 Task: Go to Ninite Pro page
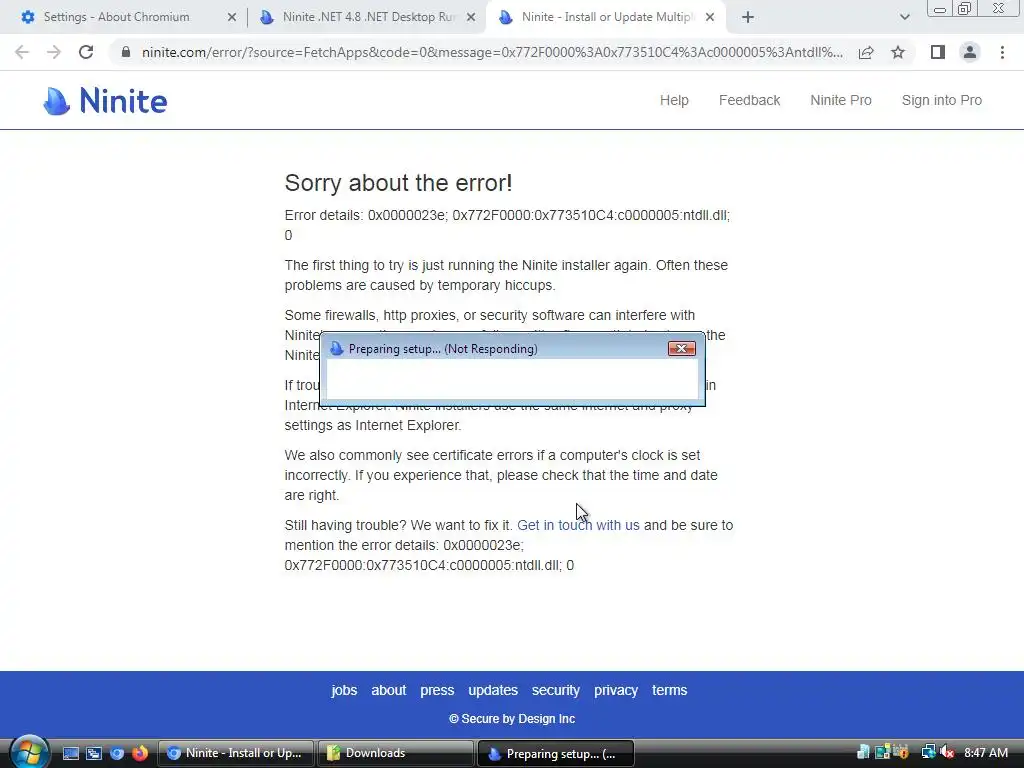point(840,100)
